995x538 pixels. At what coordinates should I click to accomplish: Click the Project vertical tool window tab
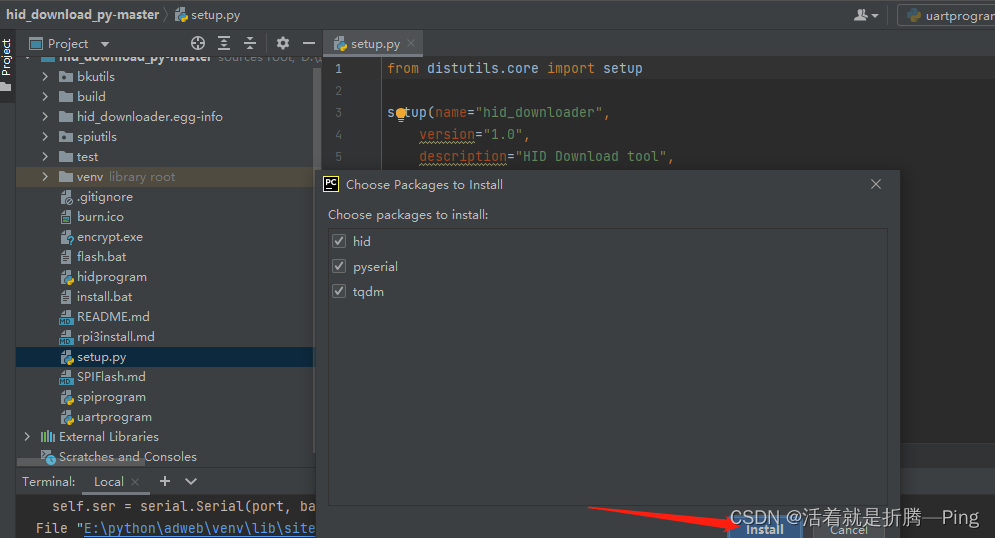(7, 58)
